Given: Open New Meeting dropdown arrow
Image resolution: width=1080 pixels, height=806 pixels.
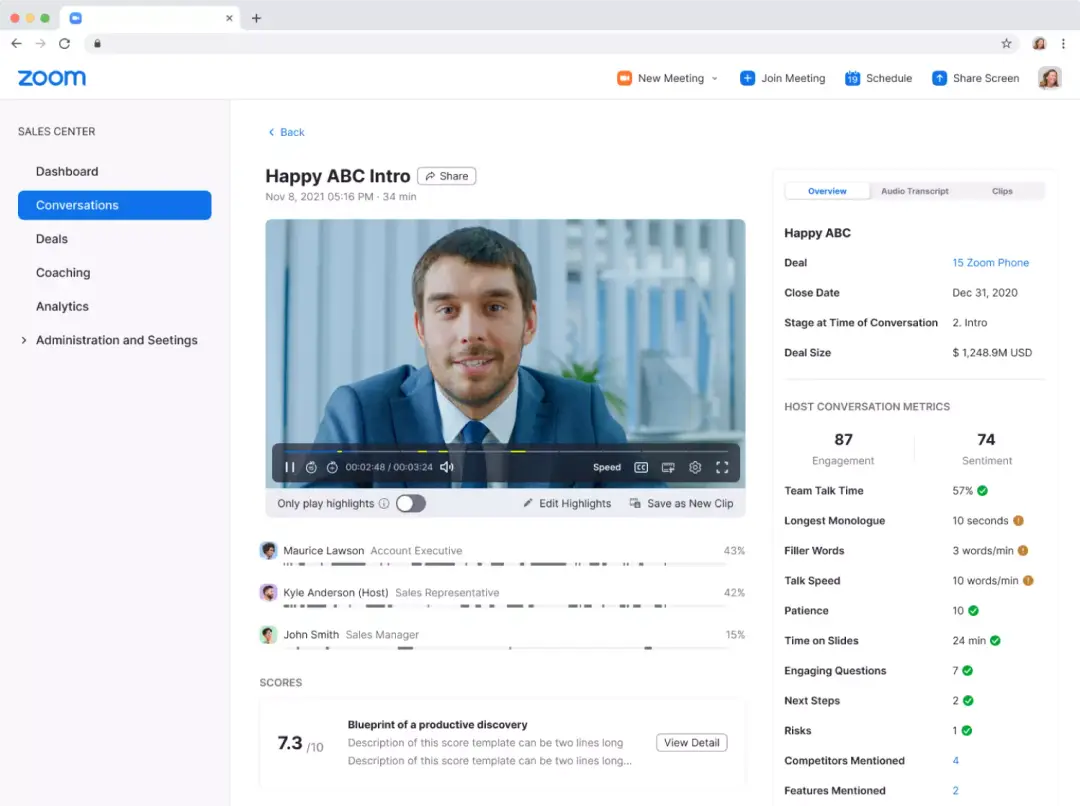Looking at the screenshot, I should (714, 79).
